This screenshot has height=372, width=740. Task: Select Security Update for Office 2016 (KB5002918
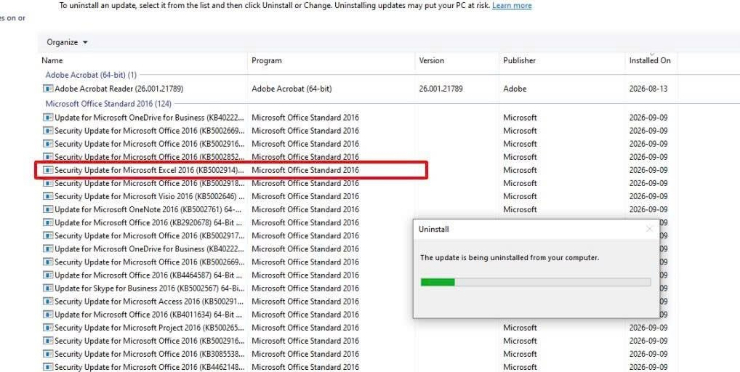tap(149, 183)
